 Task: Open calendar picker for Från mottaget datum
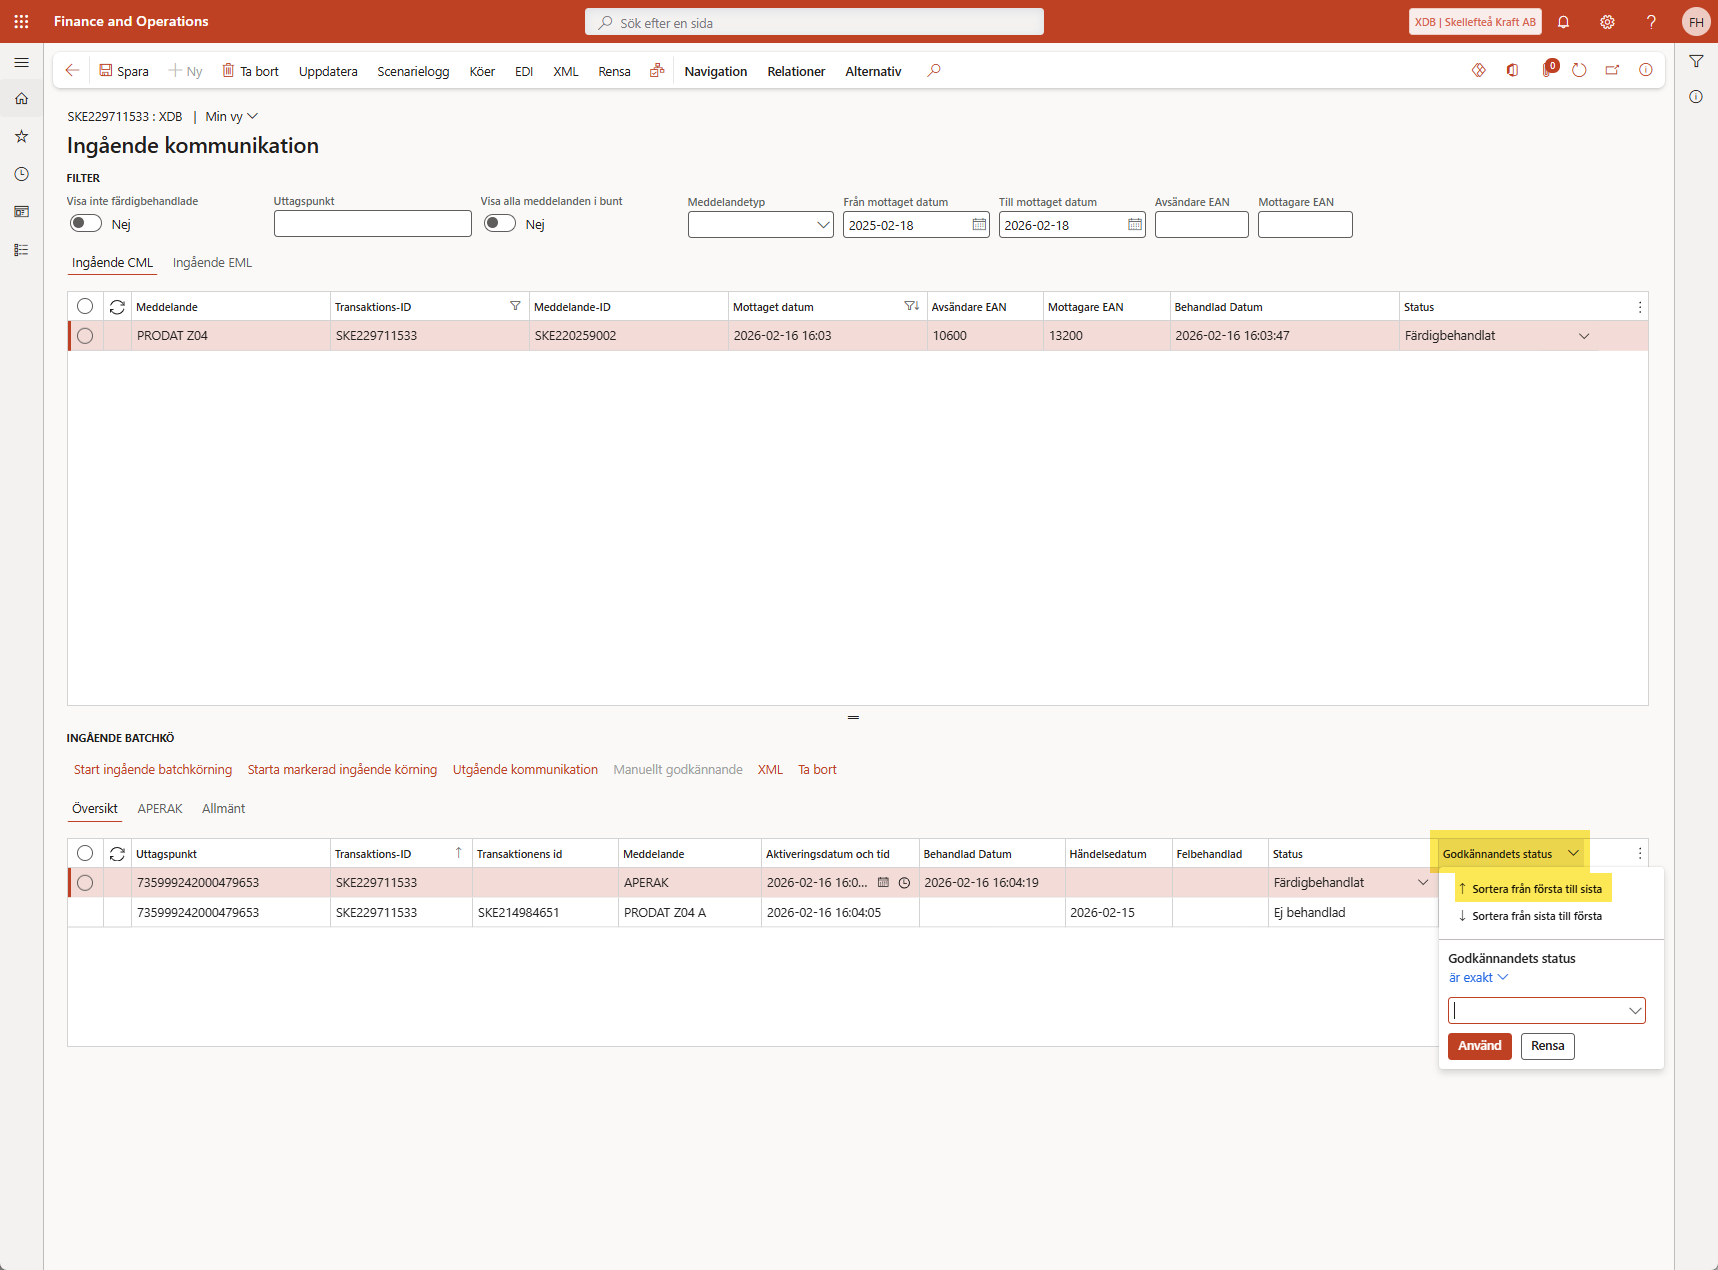click(x=979, y=225)
